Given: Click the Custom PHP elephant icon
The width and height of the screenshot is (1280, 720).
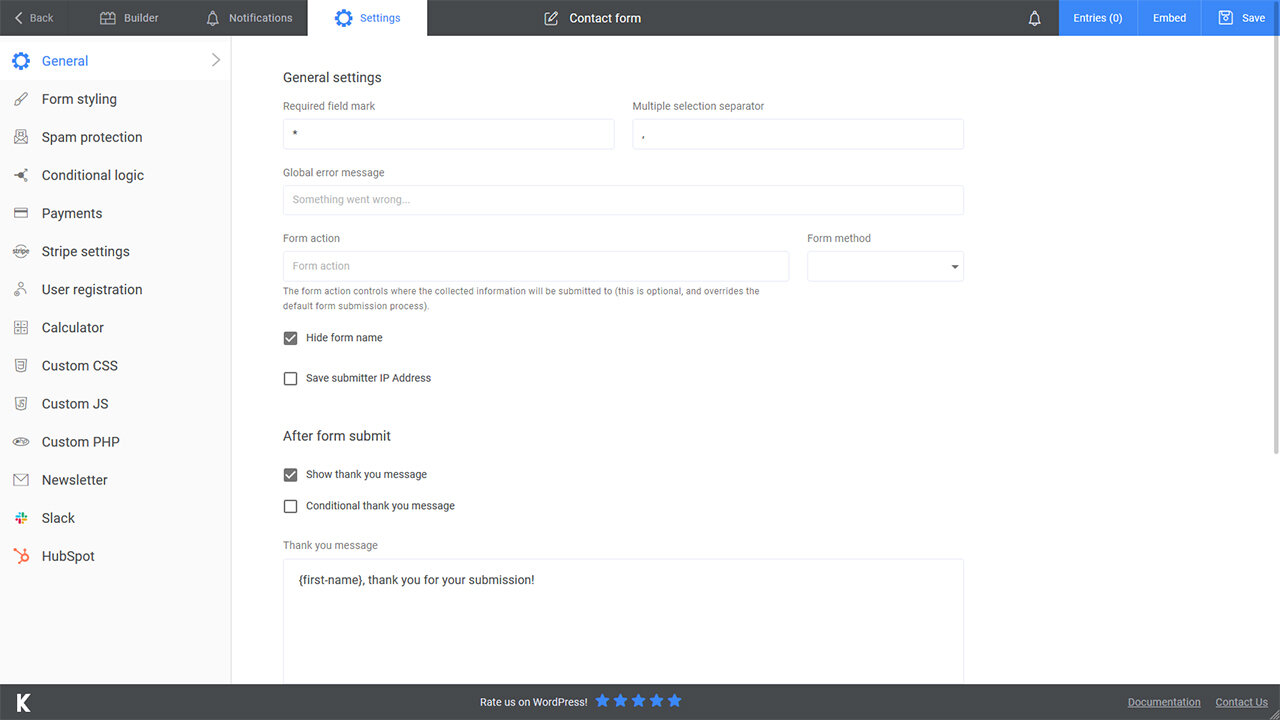Looking at the screenshot, I should coord(21,441).
